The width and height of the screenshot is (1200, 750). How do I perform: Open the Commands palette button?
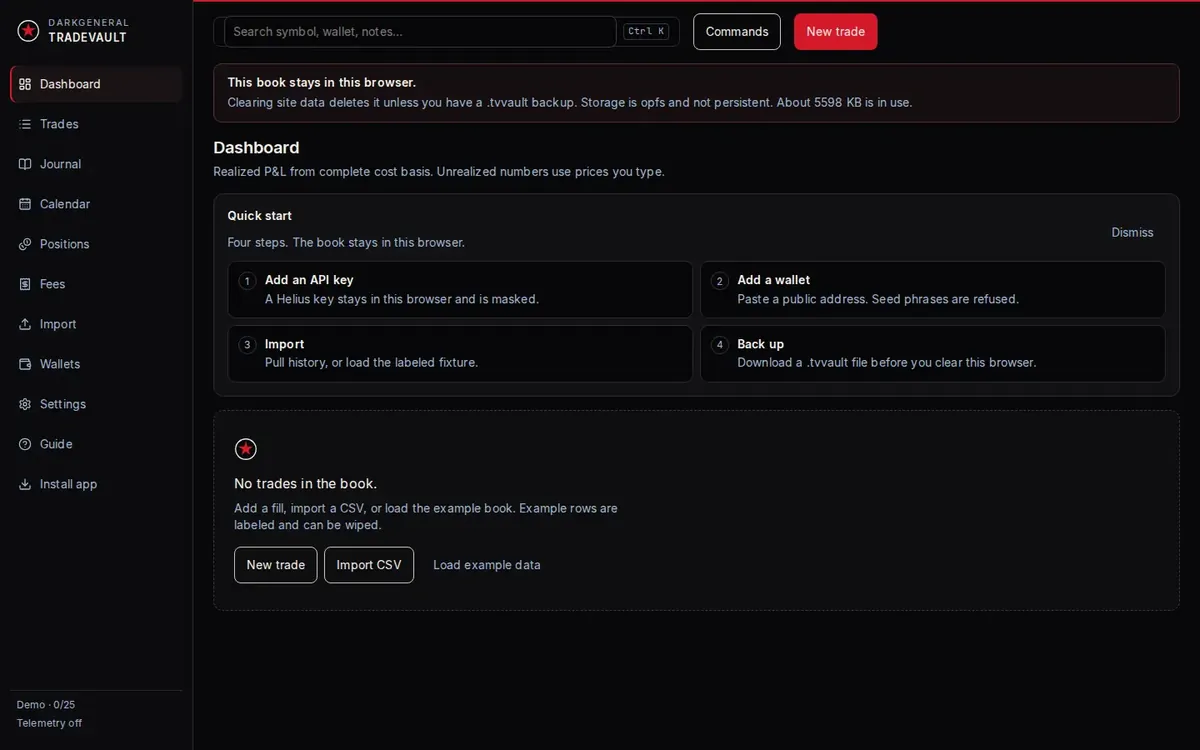tap(737, 31)
